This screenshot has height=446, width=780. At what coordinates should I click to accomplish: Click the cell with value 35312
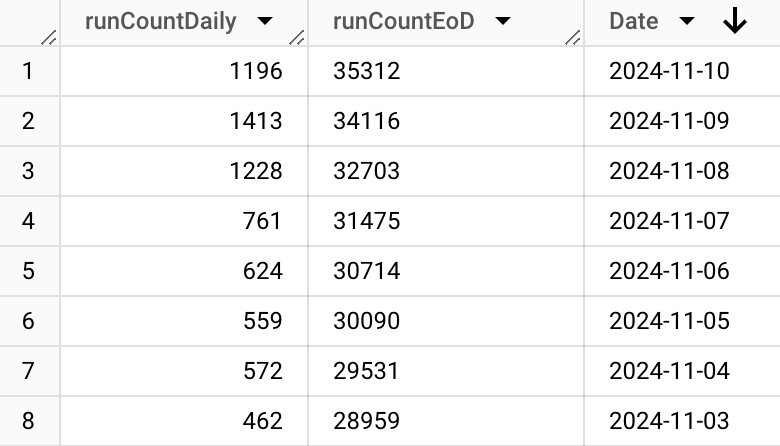click(446, 71)
